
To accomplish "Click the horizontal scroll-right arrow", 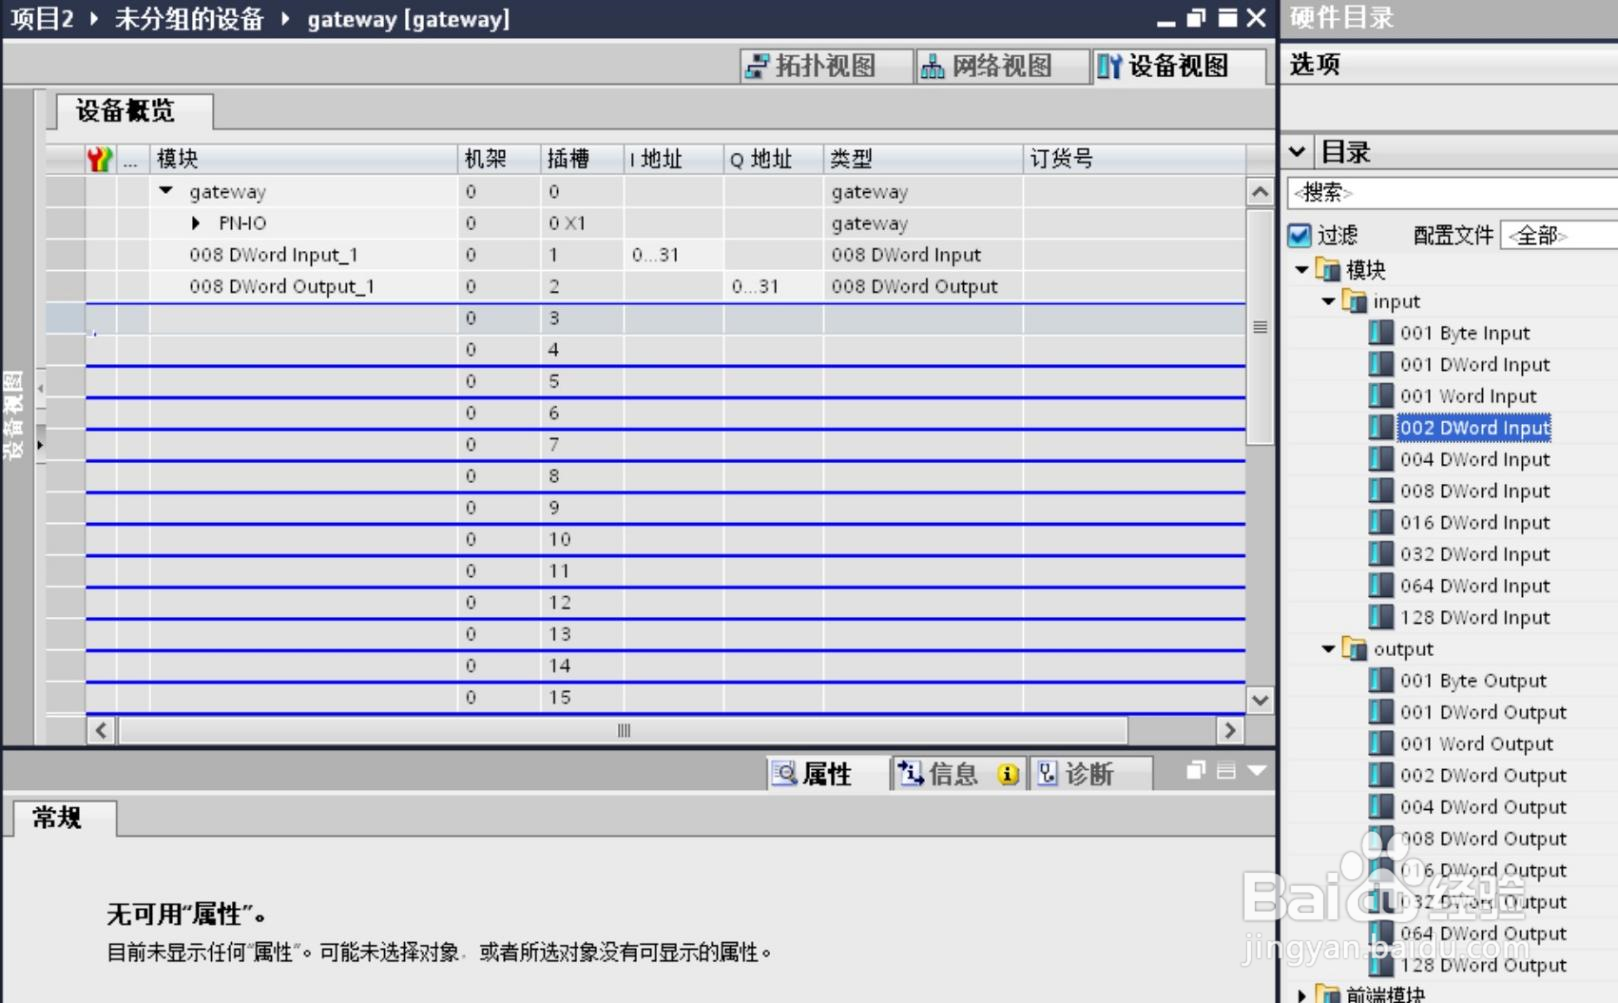I will [x=1230, y=731].
